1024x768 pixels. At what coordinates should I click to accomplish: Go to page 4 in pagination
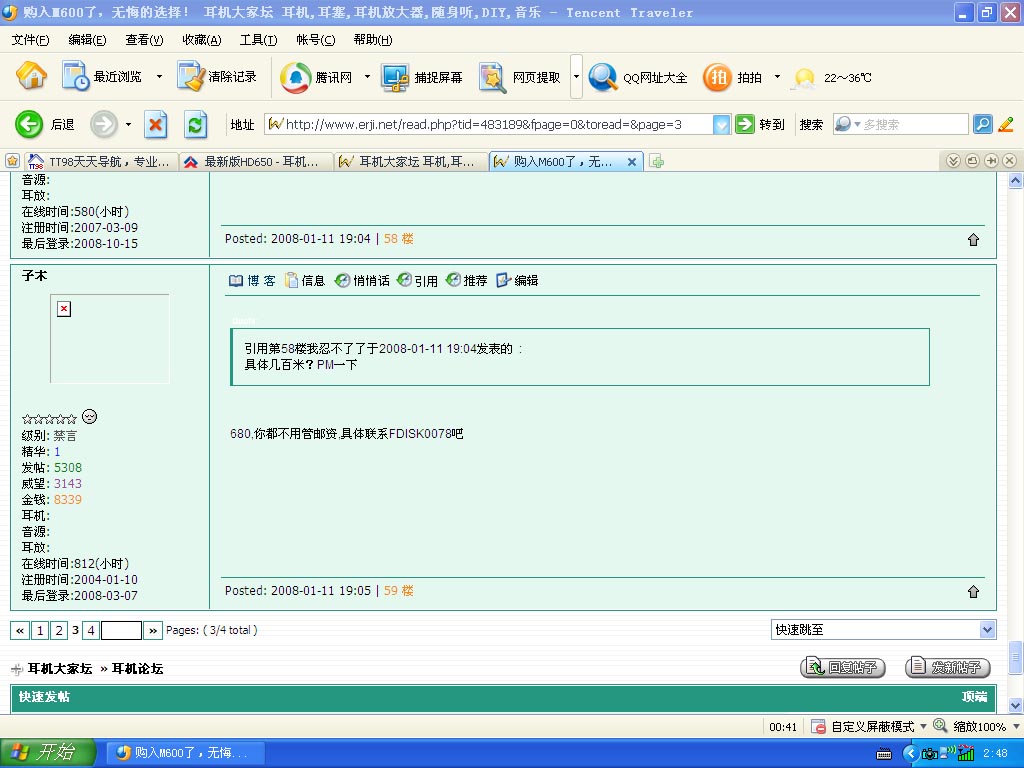coord(91,630)
